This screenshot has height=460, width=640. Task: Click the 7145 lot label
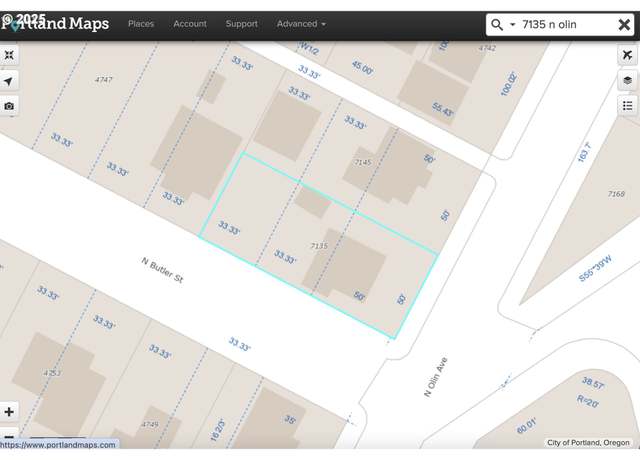coord(362,162)
